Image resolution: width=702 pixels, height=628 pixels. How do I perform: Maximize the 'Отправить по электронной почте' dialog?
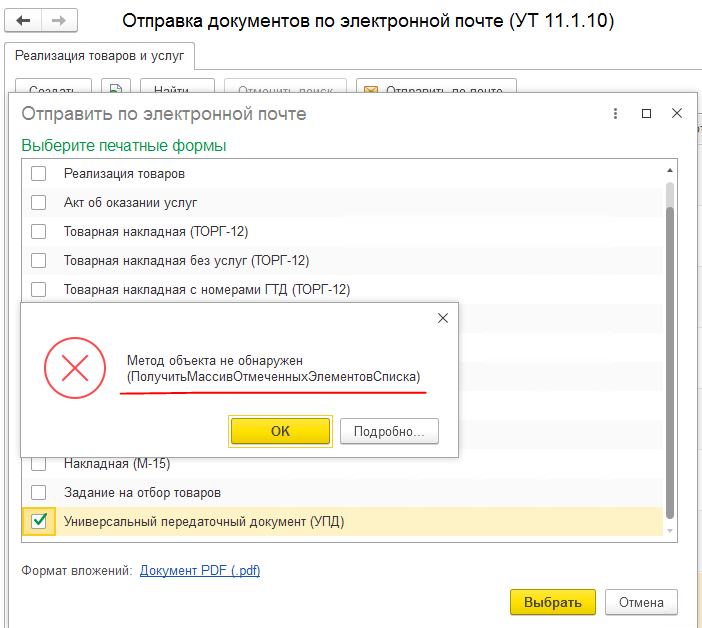[646, 114]
